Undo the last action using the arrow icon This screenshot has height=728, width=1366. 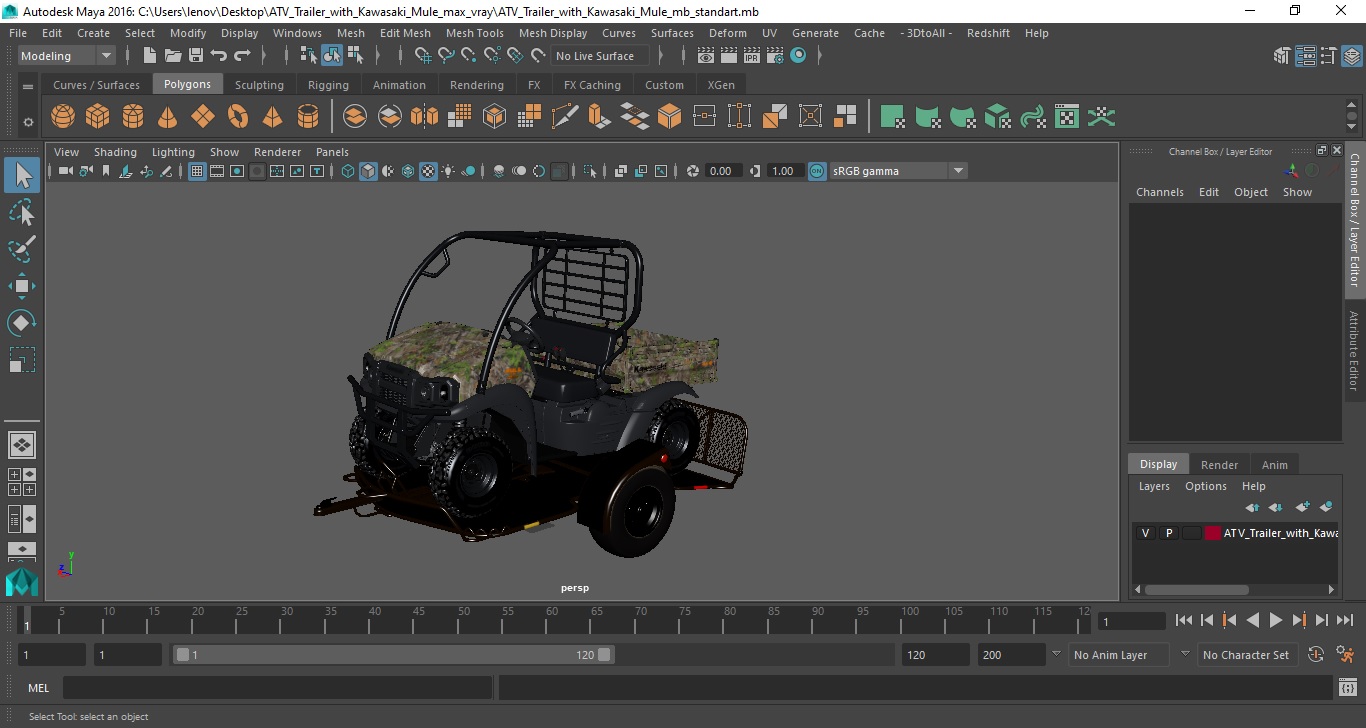click(219, 56)
